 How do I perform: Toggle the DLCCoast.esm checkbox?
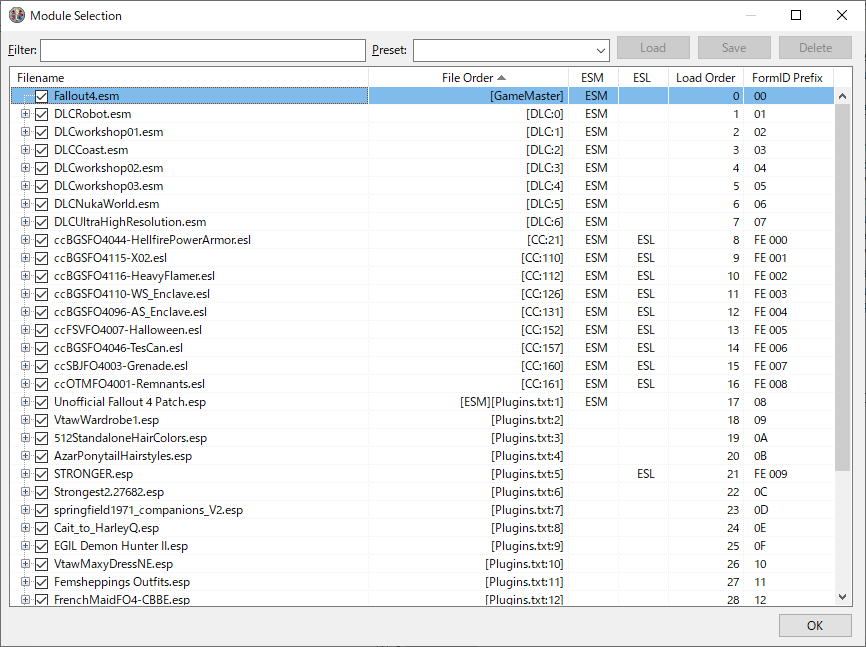click(41, 150)
